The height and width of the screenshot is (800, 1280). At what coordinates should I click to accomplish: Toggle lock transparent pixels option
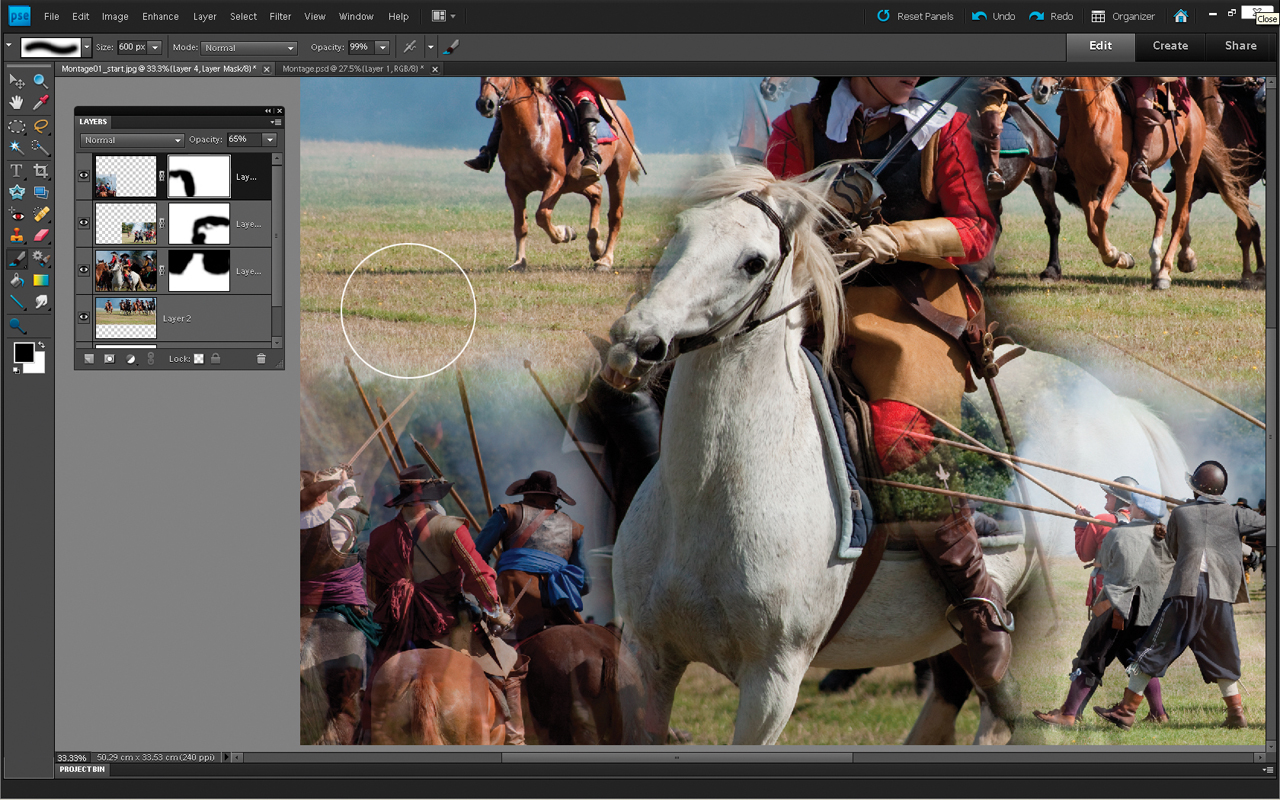[x=198, y=358]
